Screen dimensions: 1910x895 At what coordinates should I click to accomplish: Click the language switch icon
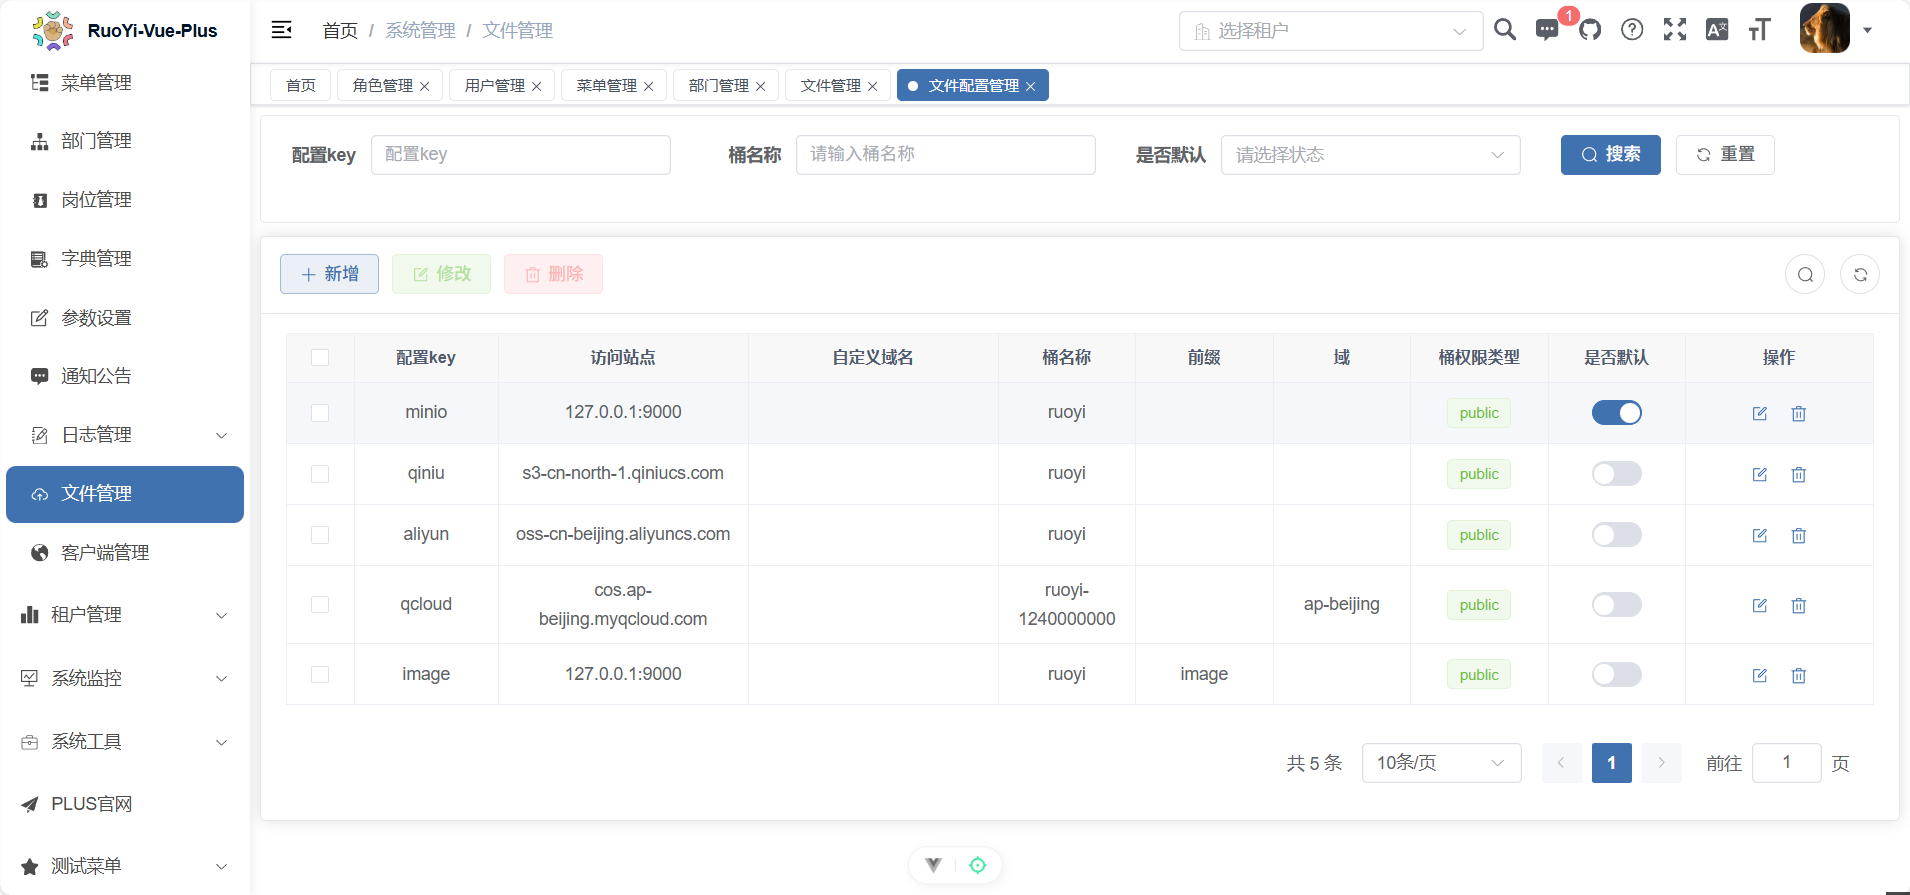[1716, 30]
